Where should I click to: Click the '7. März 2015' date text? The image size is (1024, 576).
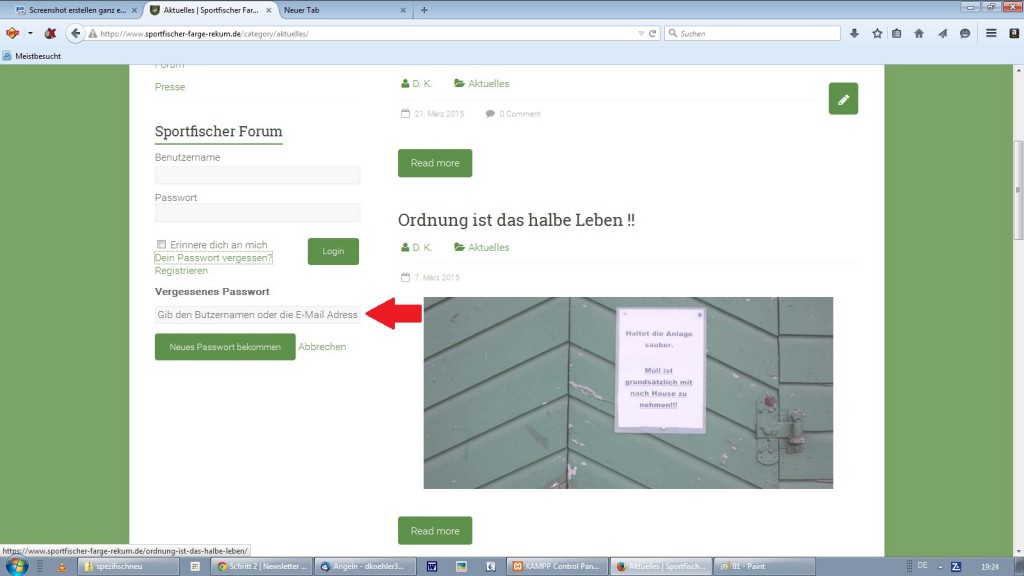(437, 278)
